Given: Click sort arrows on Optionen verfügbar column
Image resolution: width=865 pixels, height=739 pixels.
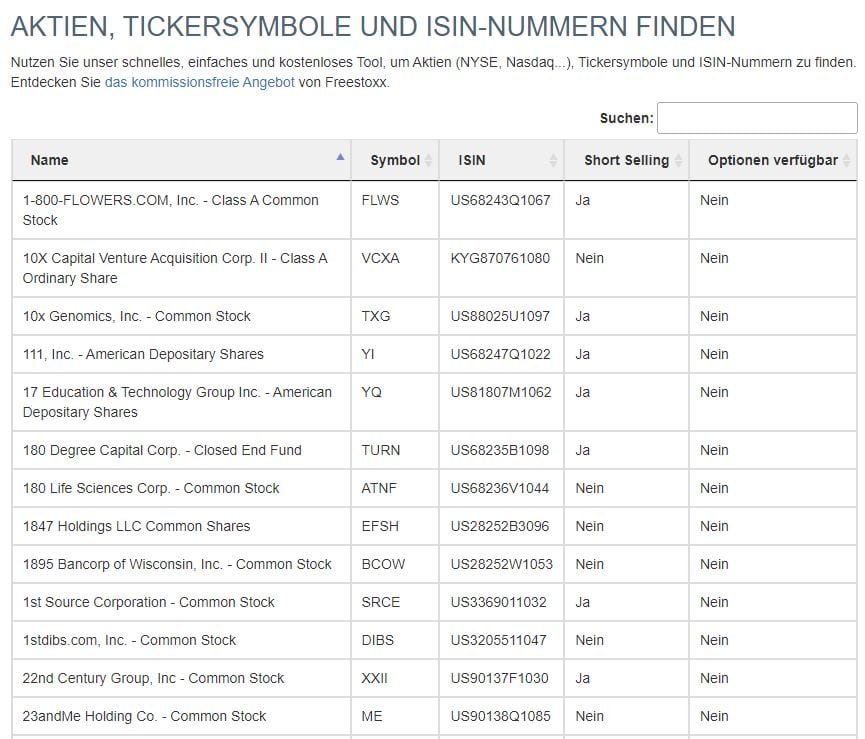Looking at the screenshot, I should 848,160.
